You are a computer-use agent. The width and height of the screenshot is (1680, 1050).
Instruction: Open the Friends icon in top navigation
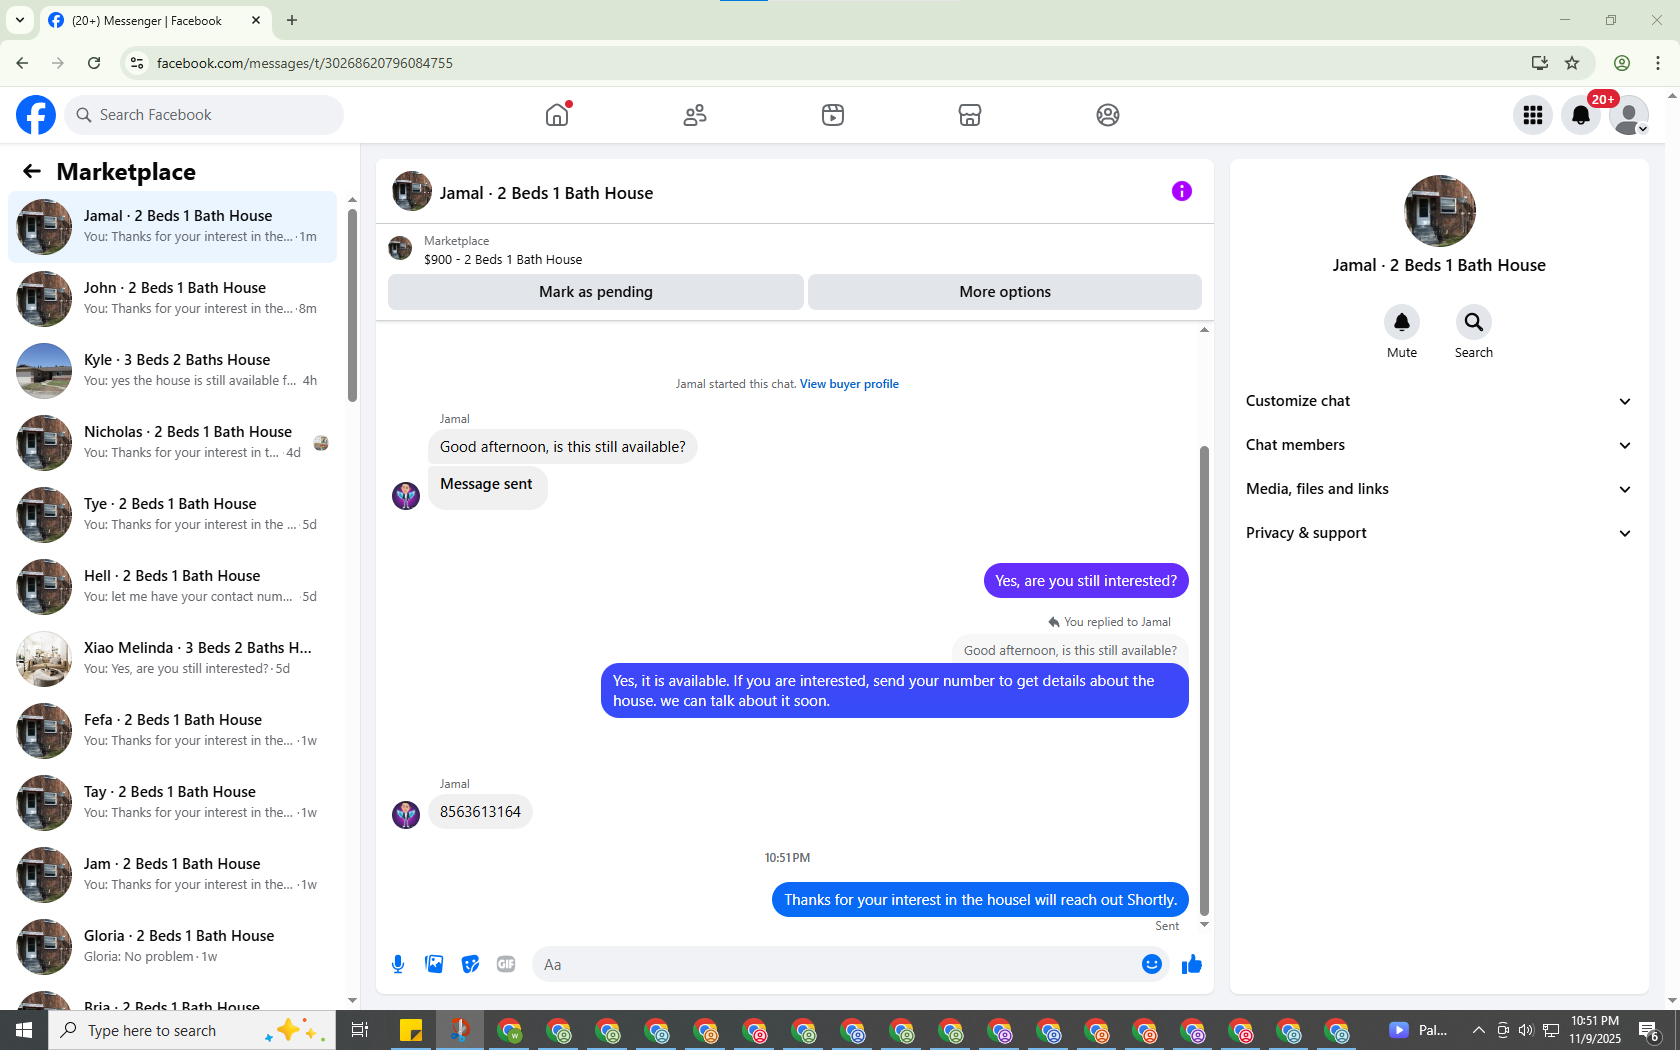[x=695, y=115]
